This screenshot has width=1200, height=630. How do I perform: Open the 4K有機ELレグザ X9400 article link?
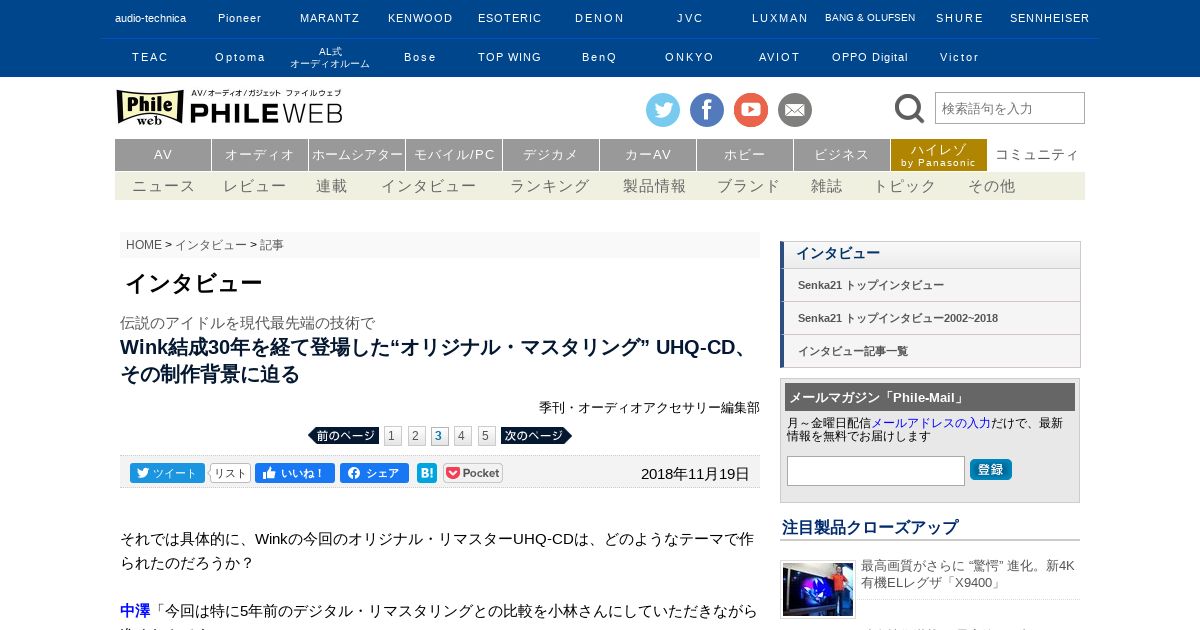(967, 574)
